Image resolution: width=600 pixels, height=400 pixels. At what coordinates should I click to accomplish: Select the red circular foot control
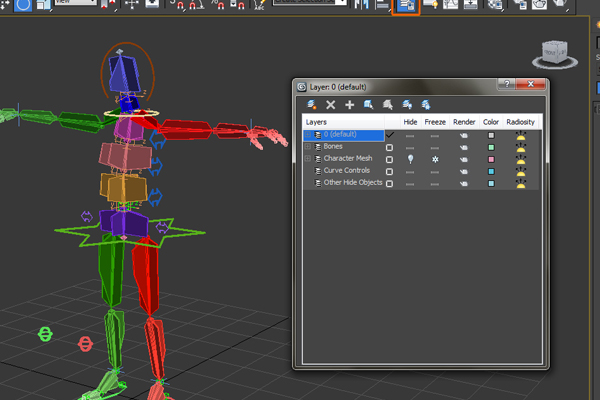[x=85, y=344]
